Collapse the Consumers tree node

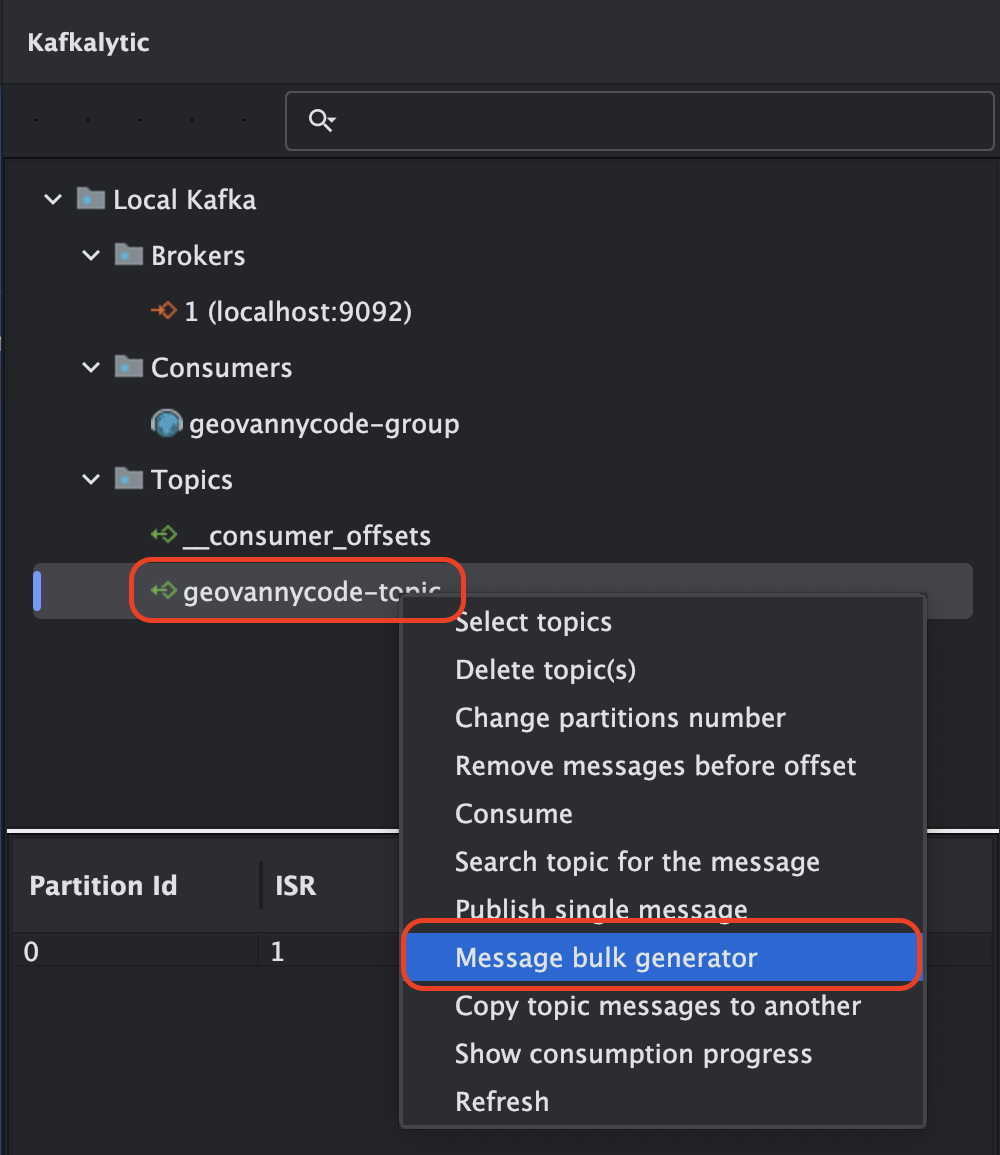pyautogui.click(x=91, y=368)
